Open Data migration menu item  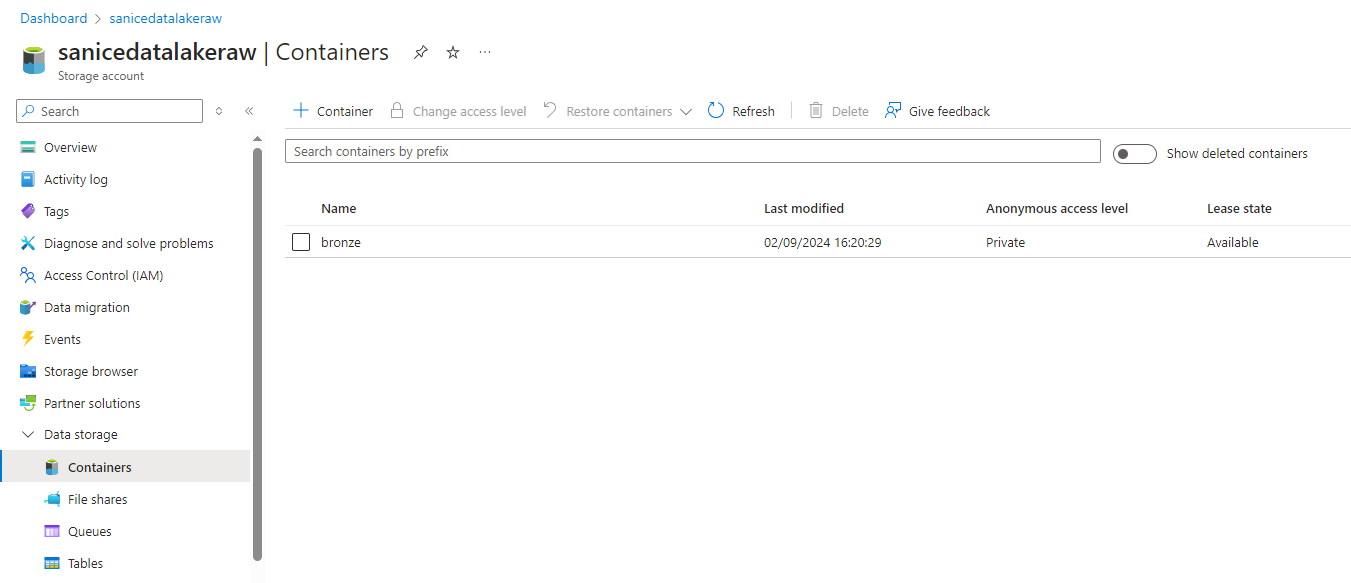point(87,307)
